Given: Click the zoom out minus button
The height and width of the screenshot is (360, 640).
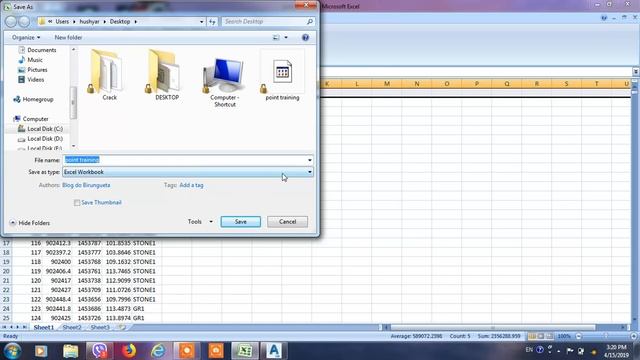Looking at the screenshot, I should 578,336.
